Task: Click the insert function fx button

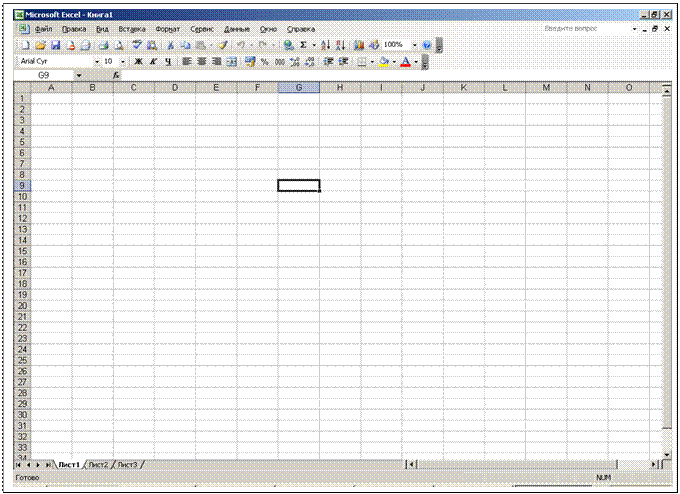Action: [116, 75]
